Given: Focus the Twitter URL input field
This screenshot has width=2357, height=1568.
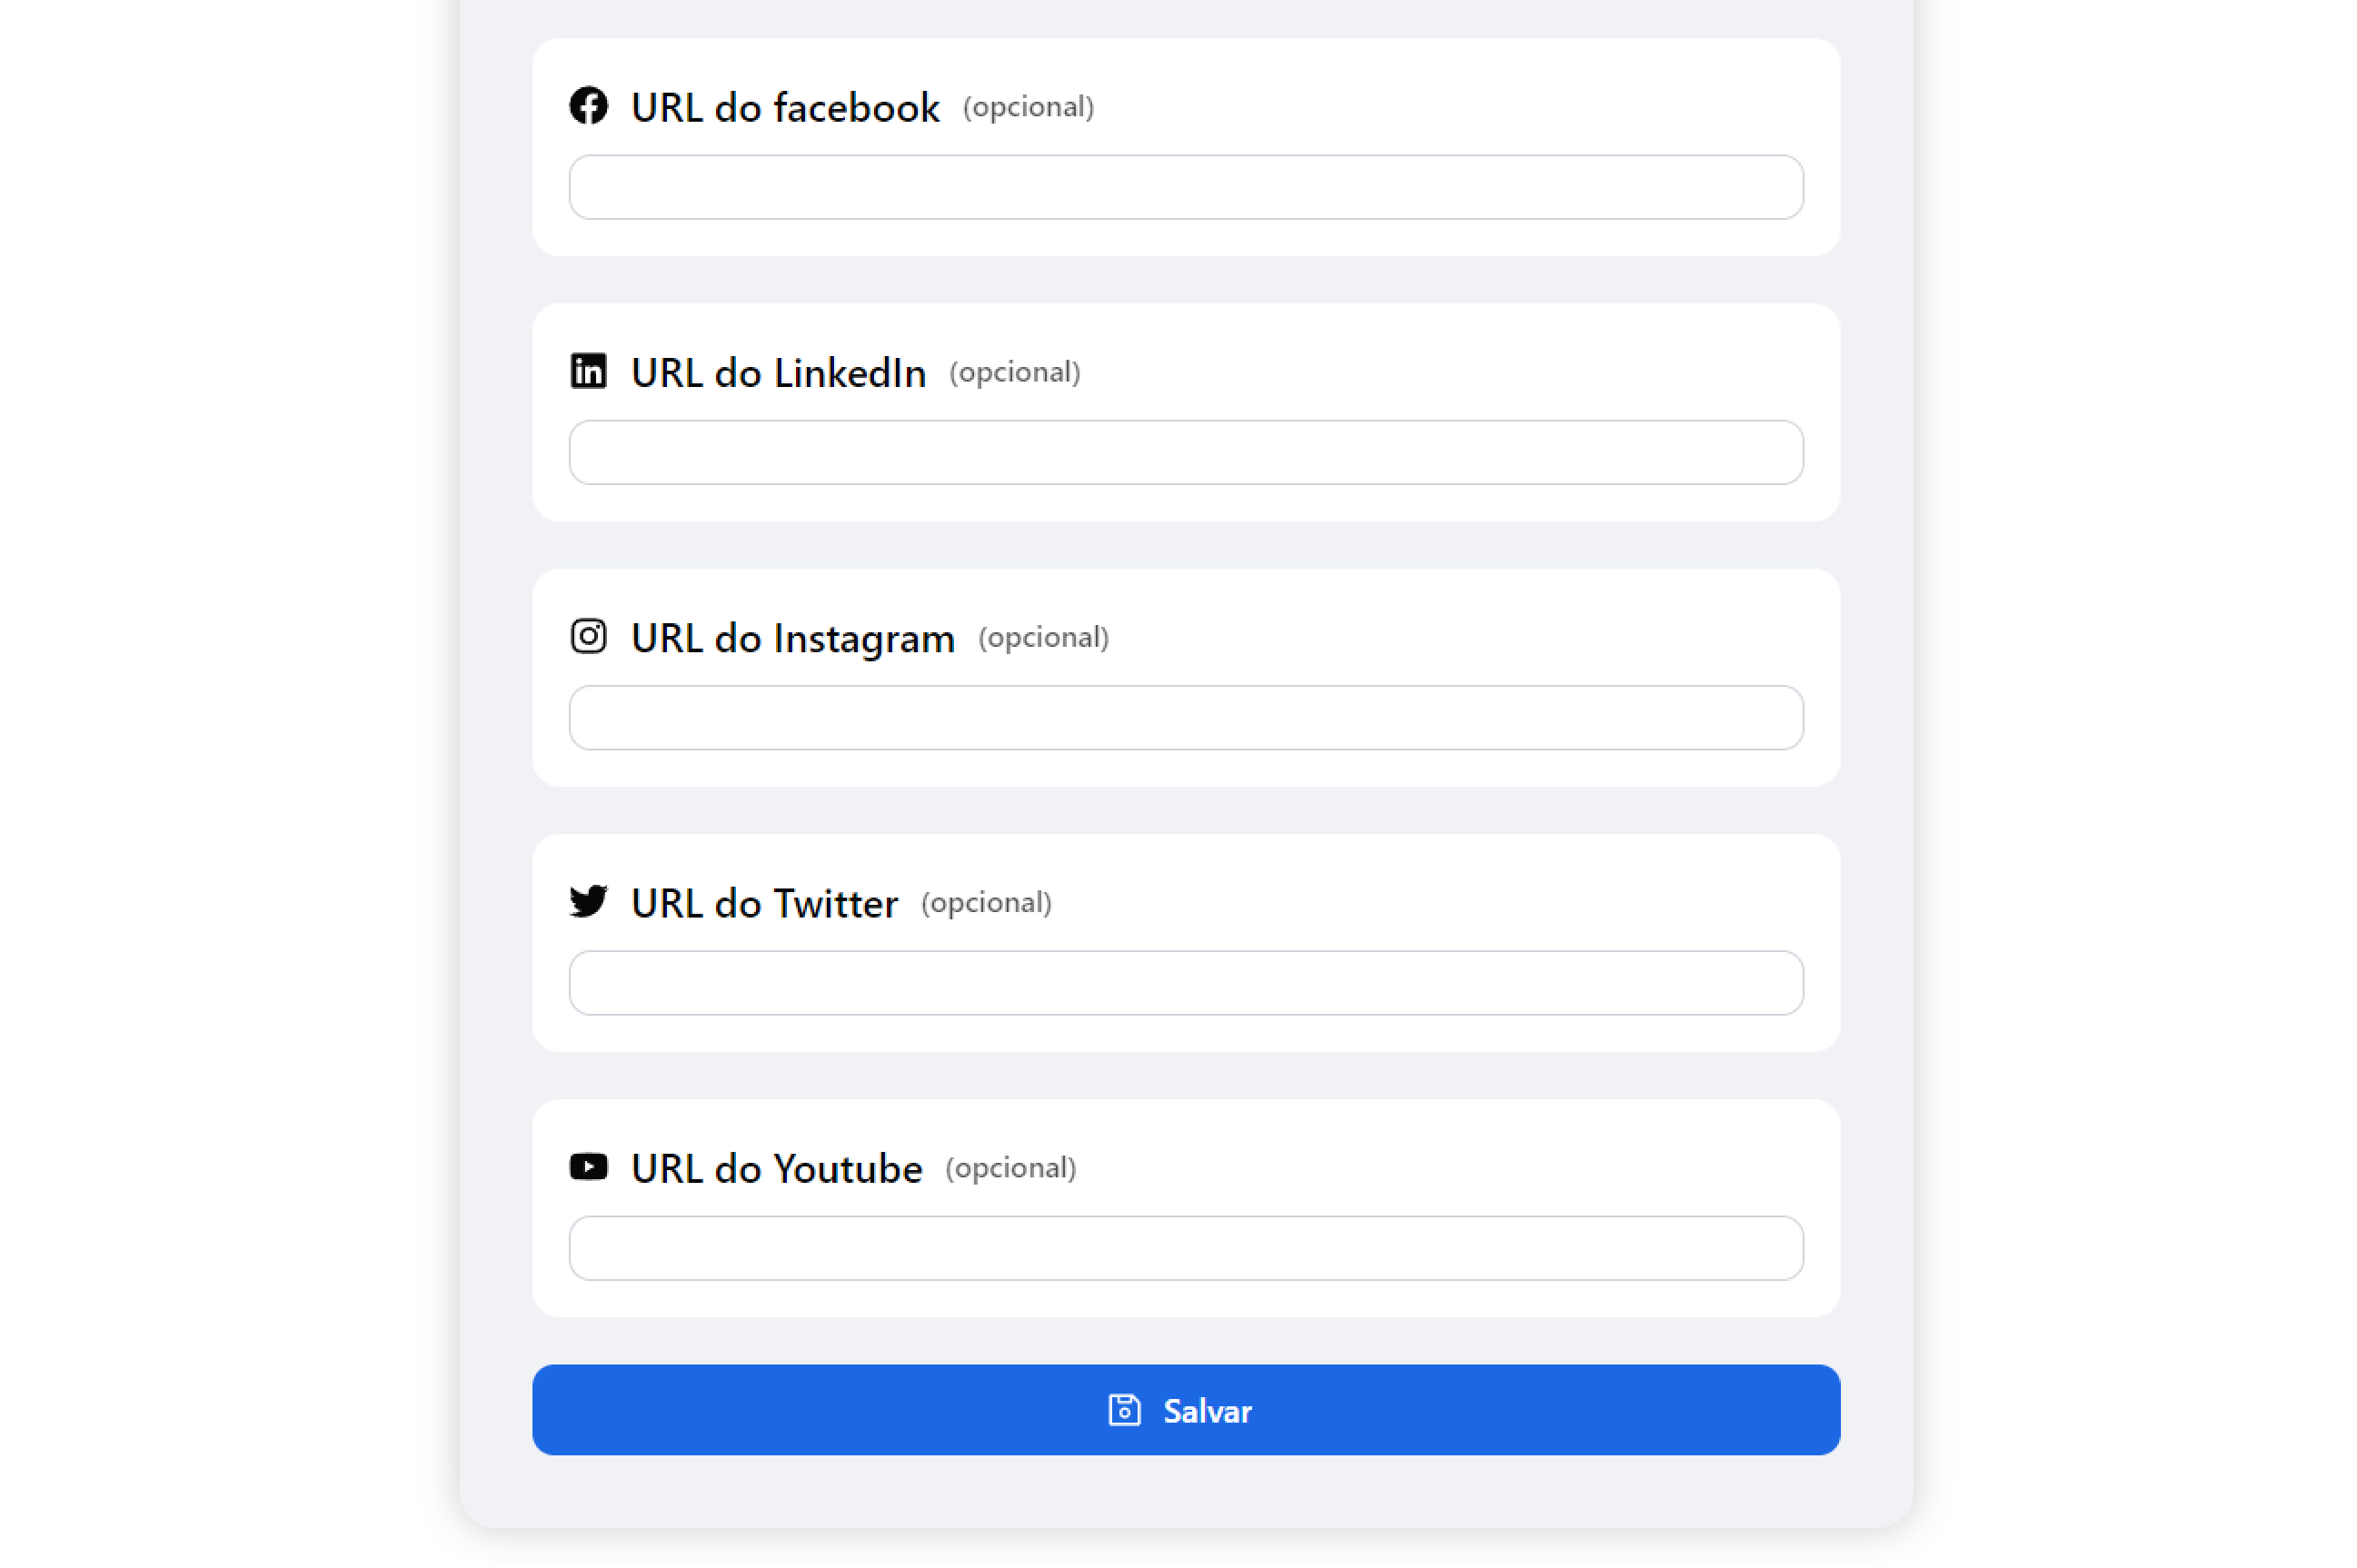Looking at the screenshot, I should click(1185, 983).
